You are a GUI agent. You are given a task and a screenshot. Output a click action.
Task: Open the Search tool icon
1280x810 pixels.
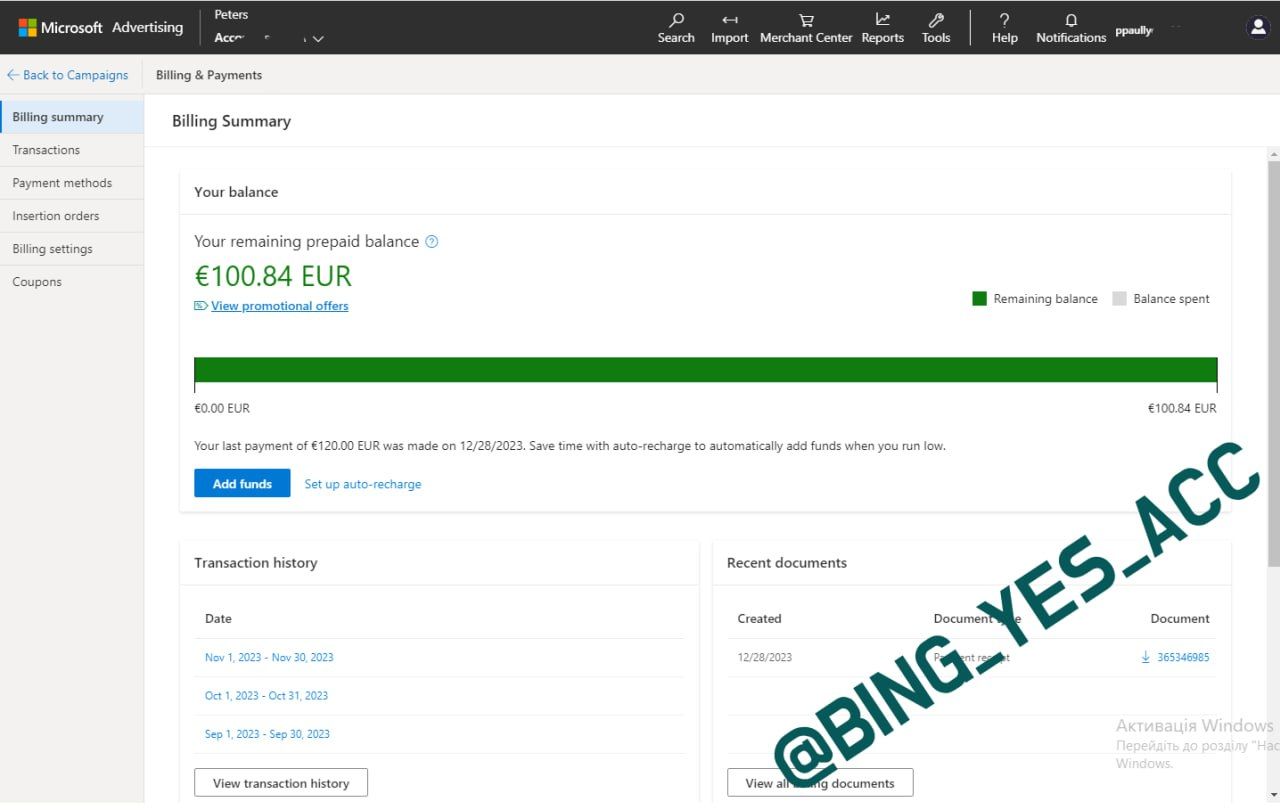pyautogui.click(x=676, y=20)
